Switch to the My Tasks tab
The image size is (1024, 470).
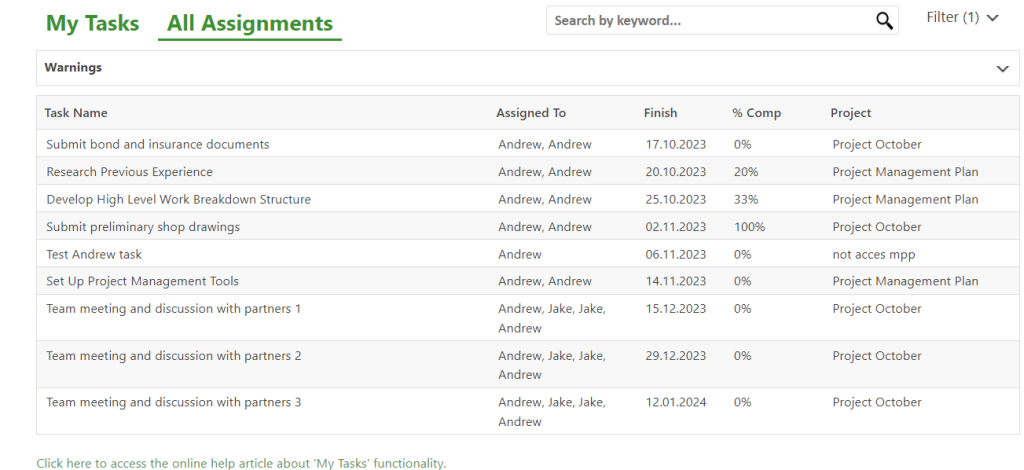pos(93,24)
